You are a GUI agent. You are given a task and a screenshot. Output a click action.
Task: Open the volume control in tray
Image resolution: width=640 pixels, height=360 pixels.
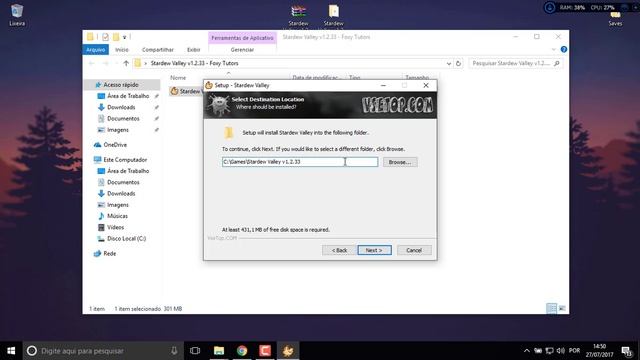[561, 351]
